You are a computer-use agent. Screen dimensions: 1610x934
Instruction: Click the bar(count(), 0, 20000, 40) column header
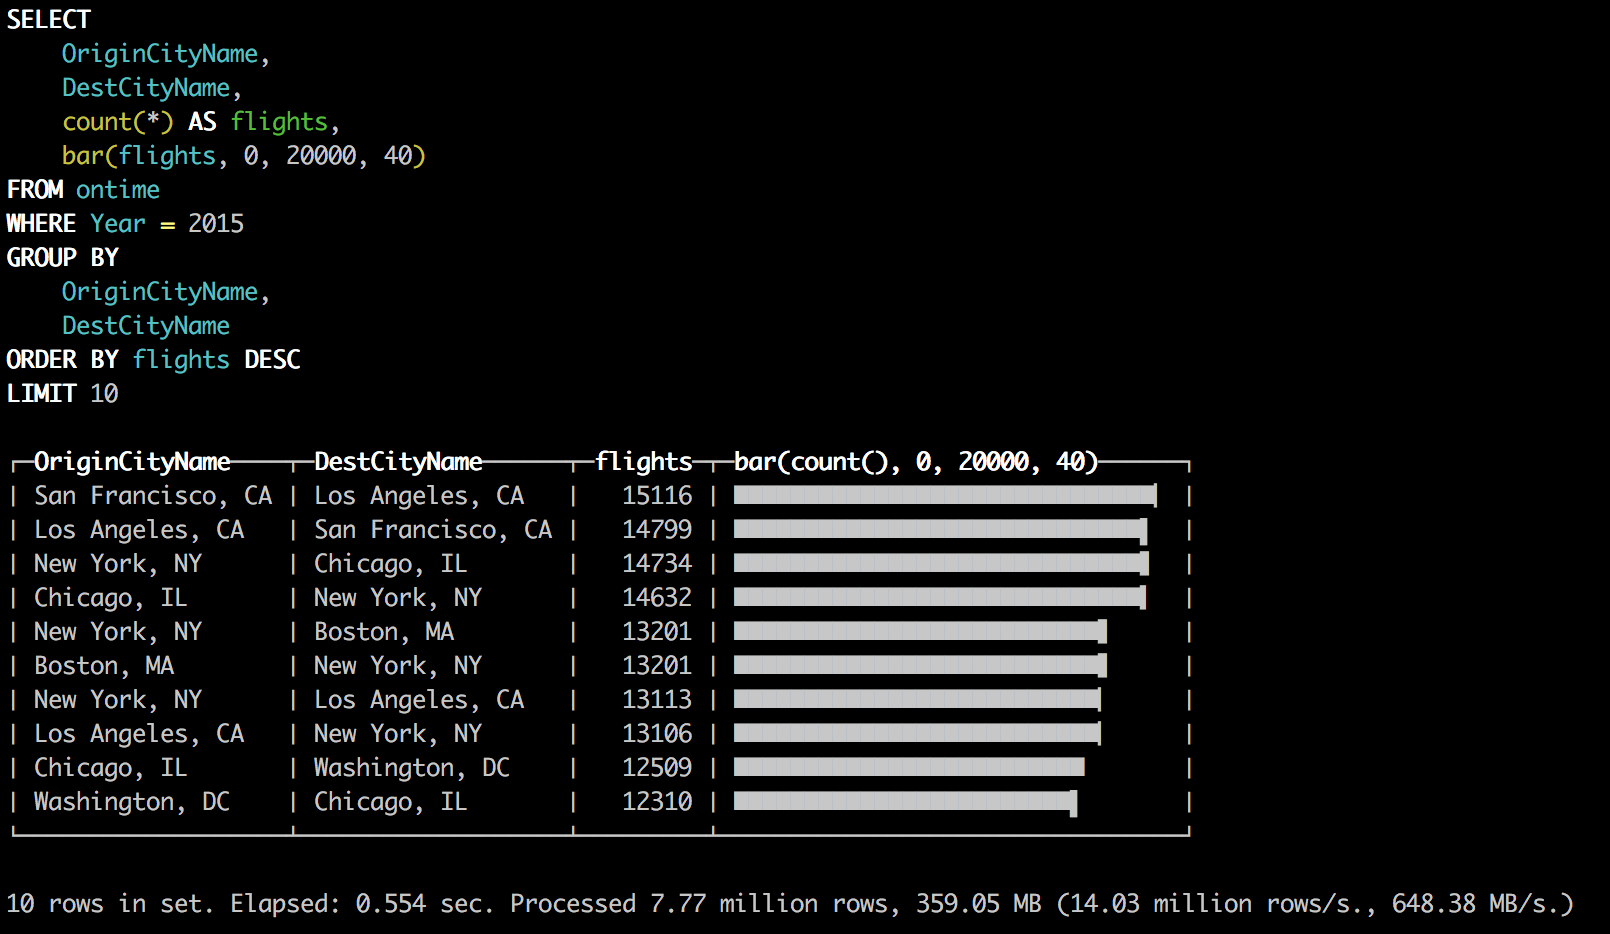point(915,462)
